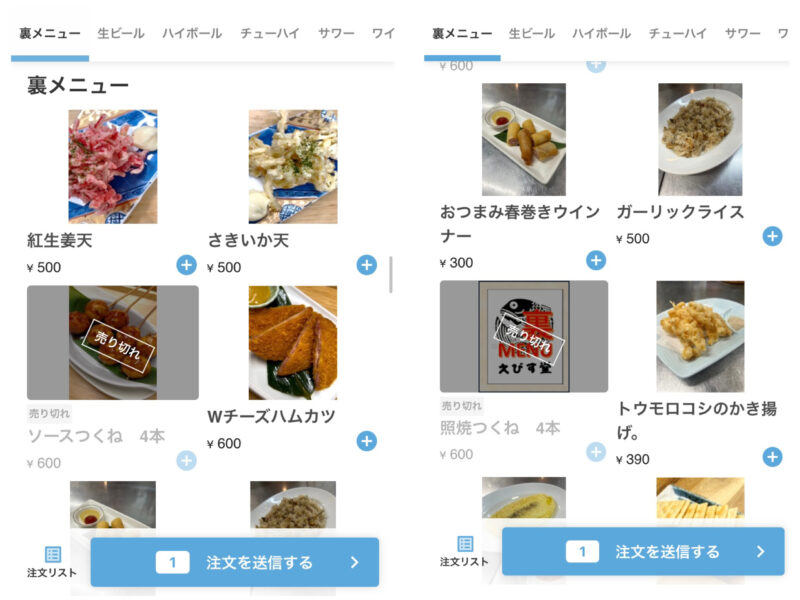Open the Wチーズハムカツ photo
The height and width of the screenshot is (600, 800).
click(x=293, y=342)
